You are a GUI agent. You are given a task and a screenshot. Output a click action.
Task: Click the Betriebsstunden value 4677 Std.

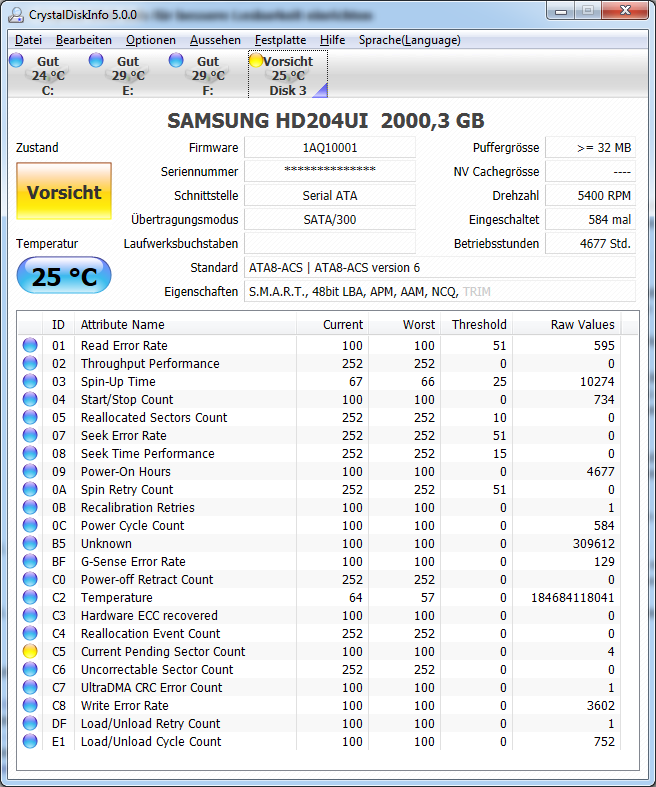coord(590,243)
